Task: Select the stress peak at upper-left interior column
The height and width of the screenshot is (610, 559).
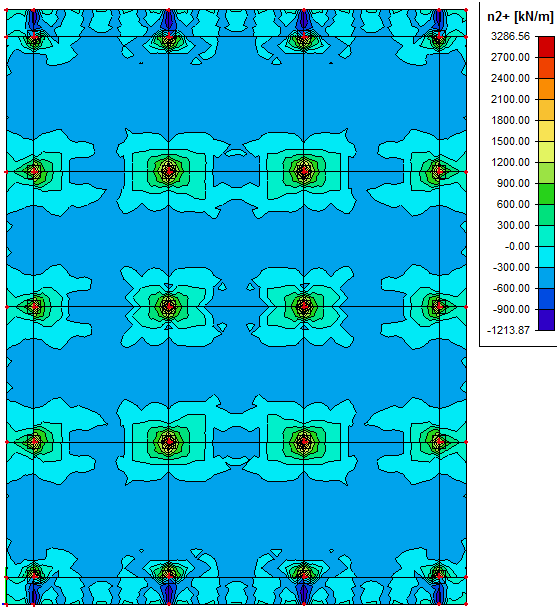Action: pyautogui.click(x=168, y=171)
